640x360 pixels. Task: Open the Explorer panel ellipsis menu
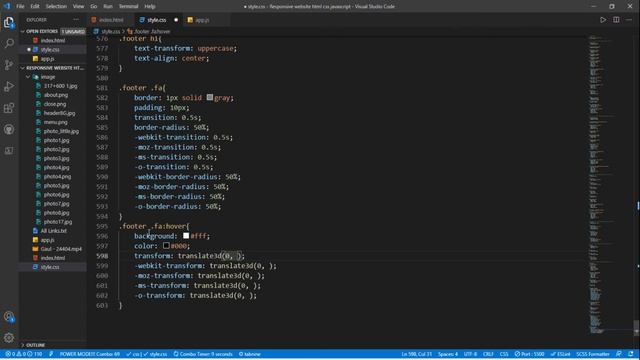coord(76,20)
